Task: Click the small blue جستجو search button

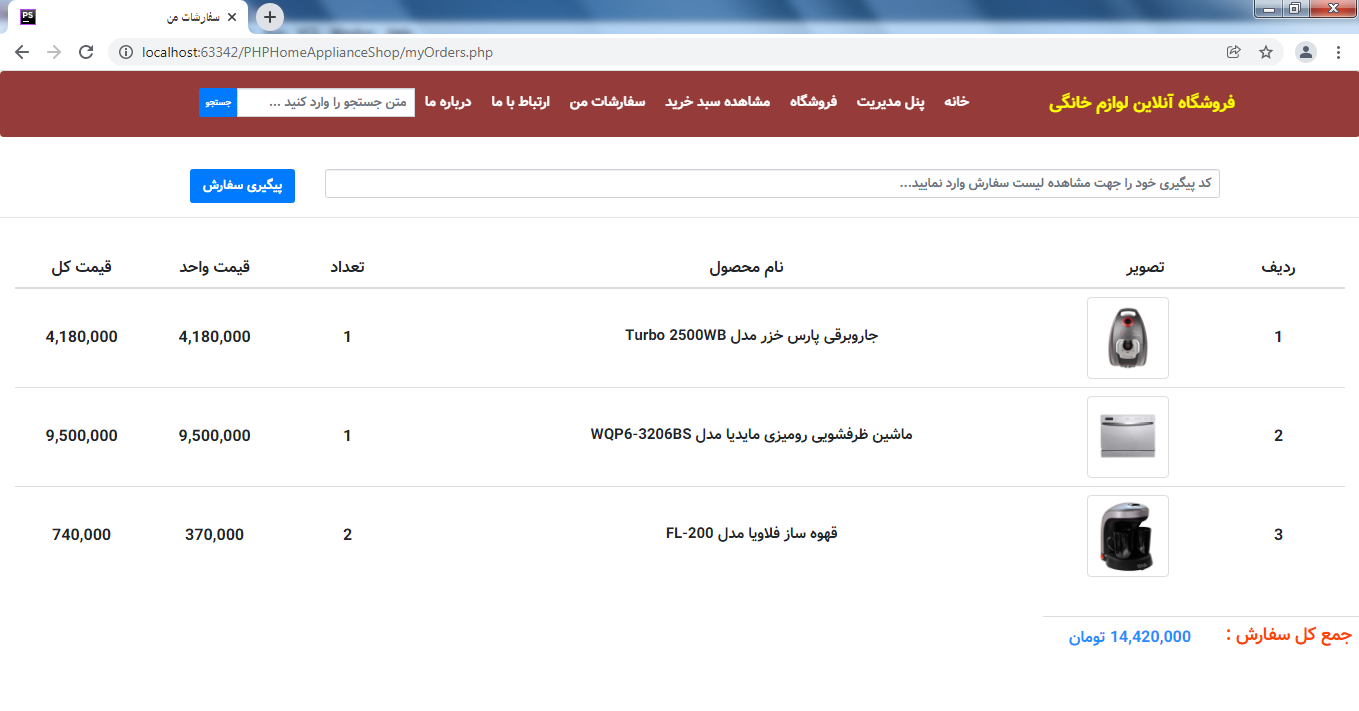Action: click(218, 102)
